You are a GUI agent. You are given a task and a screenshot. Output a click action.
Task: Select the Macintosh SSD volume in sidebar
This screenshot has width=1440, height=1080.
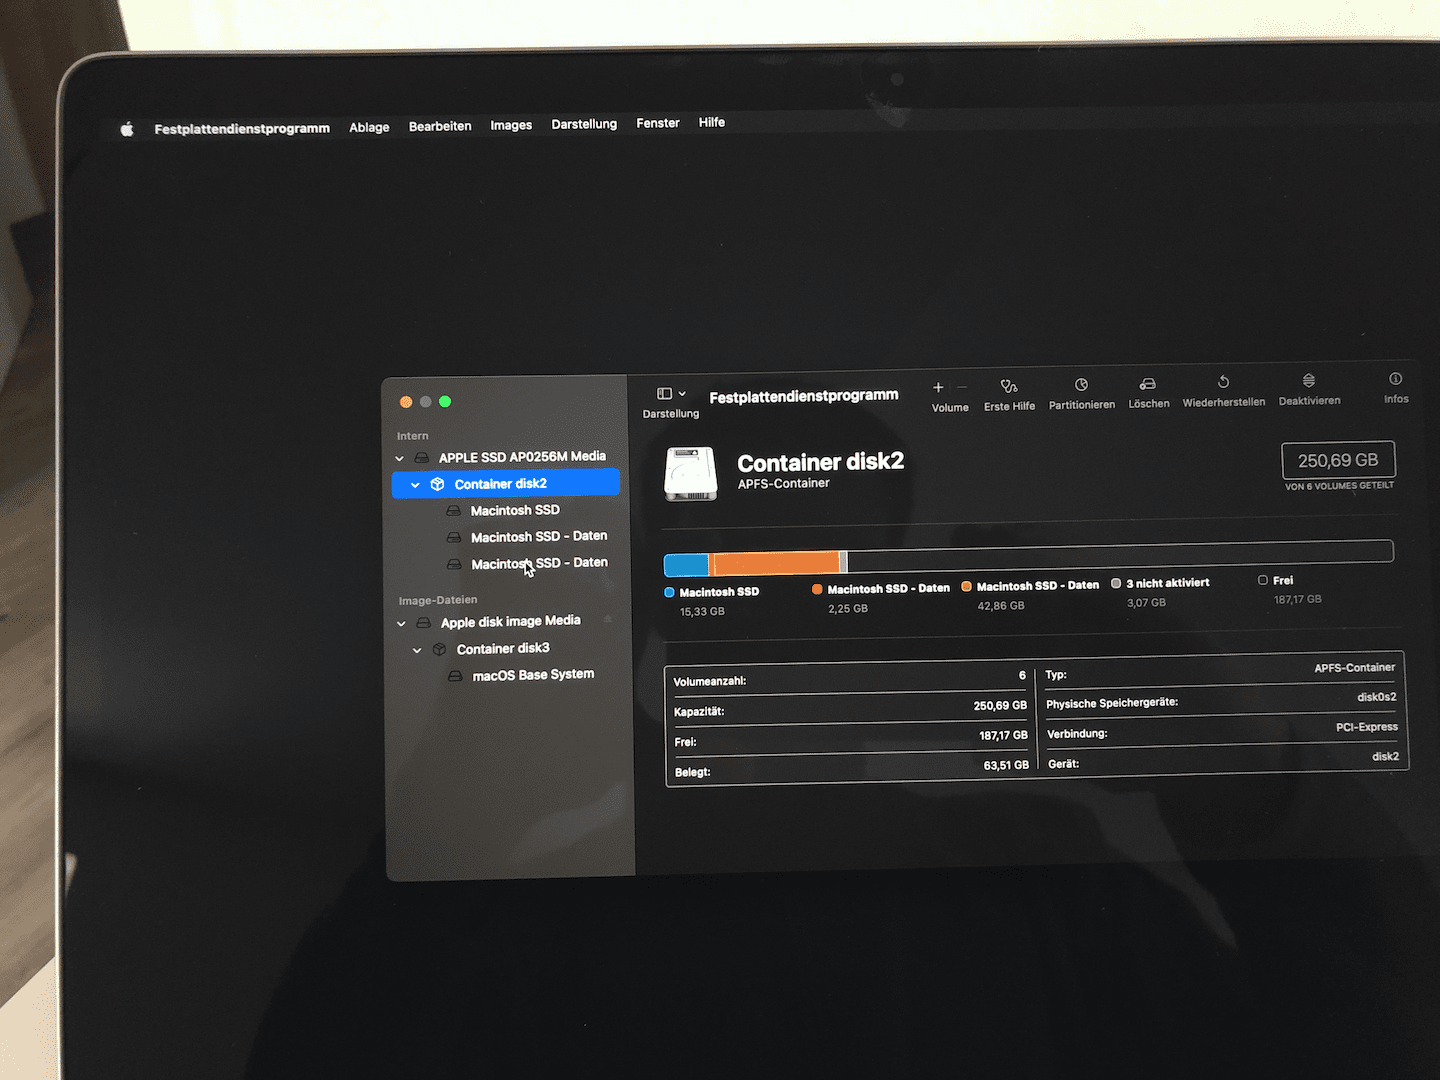click(x=515, y=510)
